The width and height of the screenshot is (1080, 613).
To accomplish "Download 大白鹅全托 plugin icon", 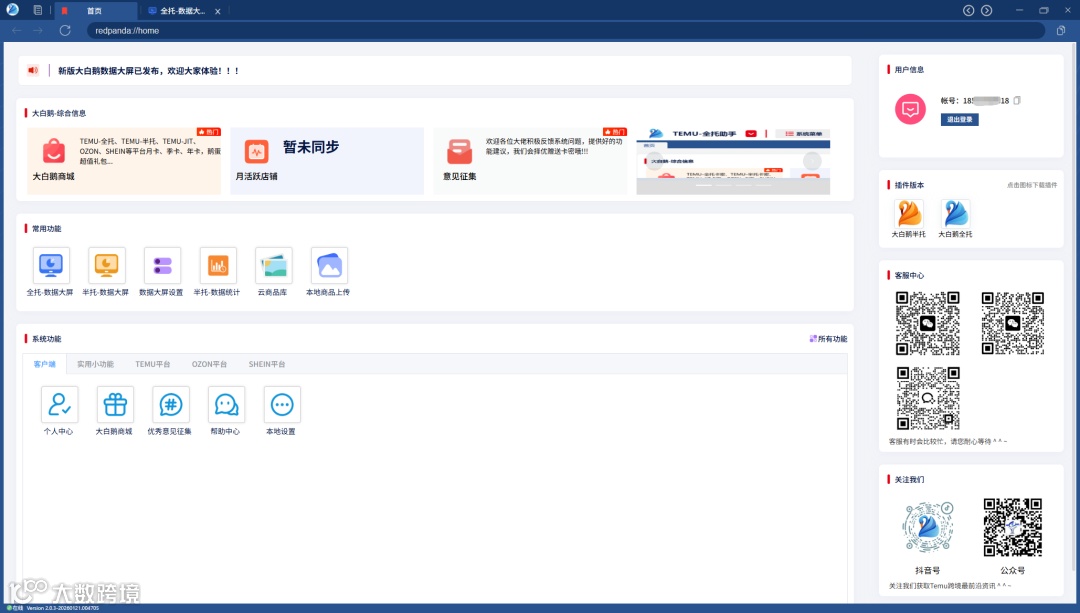I will 955,214.
